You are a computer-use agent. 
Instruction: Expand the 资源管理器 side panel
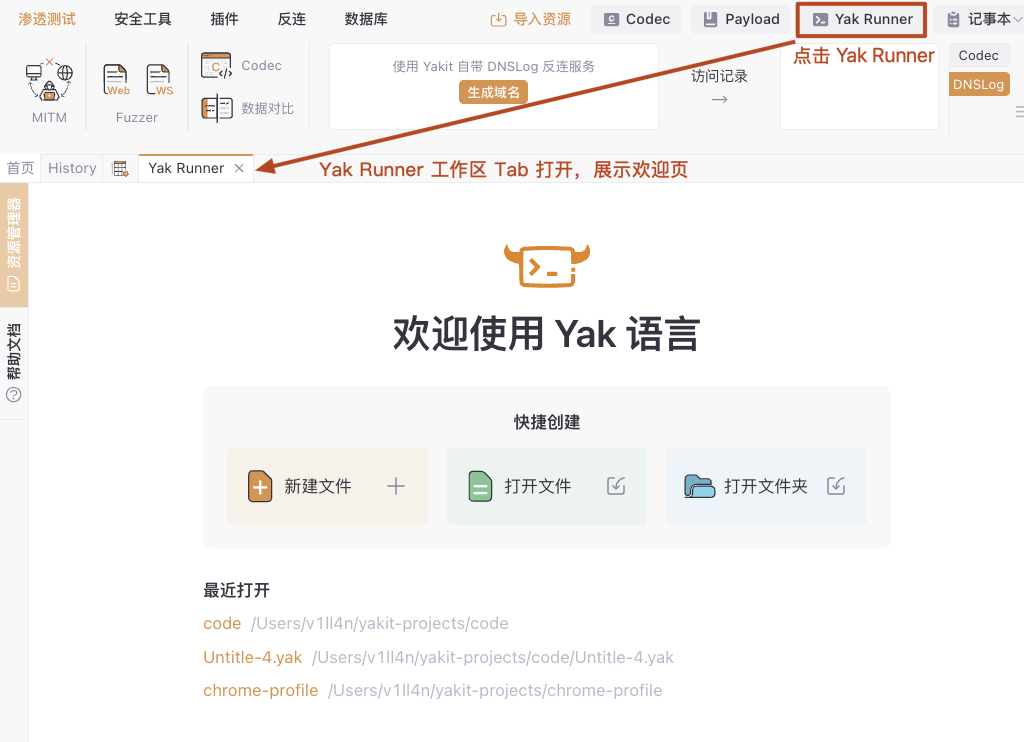[x=14, y=244]
